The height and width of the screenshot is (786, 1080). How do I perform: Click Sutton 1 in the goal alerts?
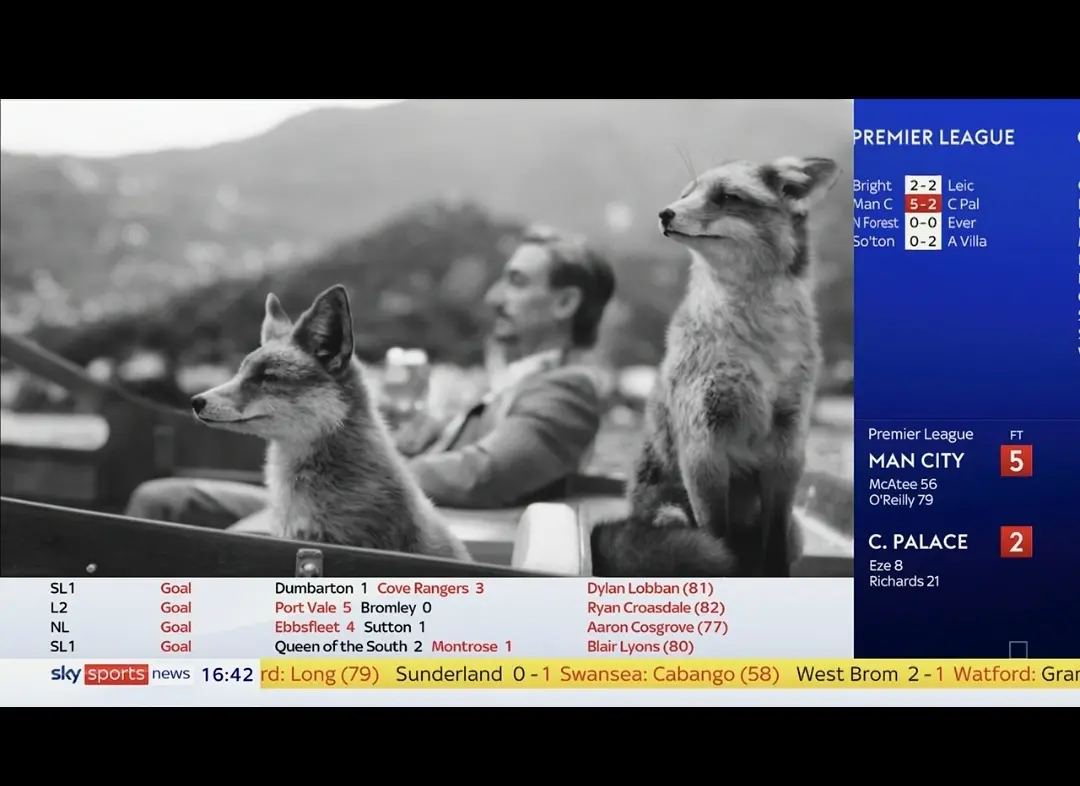[395, 627]
